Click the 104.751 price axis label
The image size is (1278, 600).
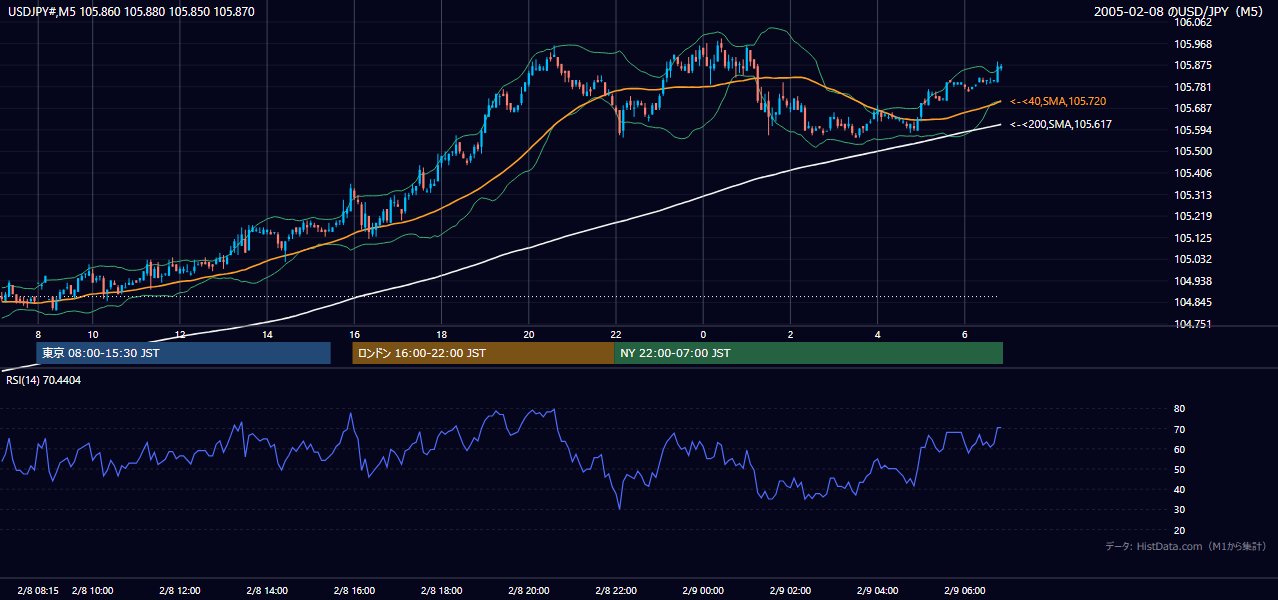pos(1193,324)
